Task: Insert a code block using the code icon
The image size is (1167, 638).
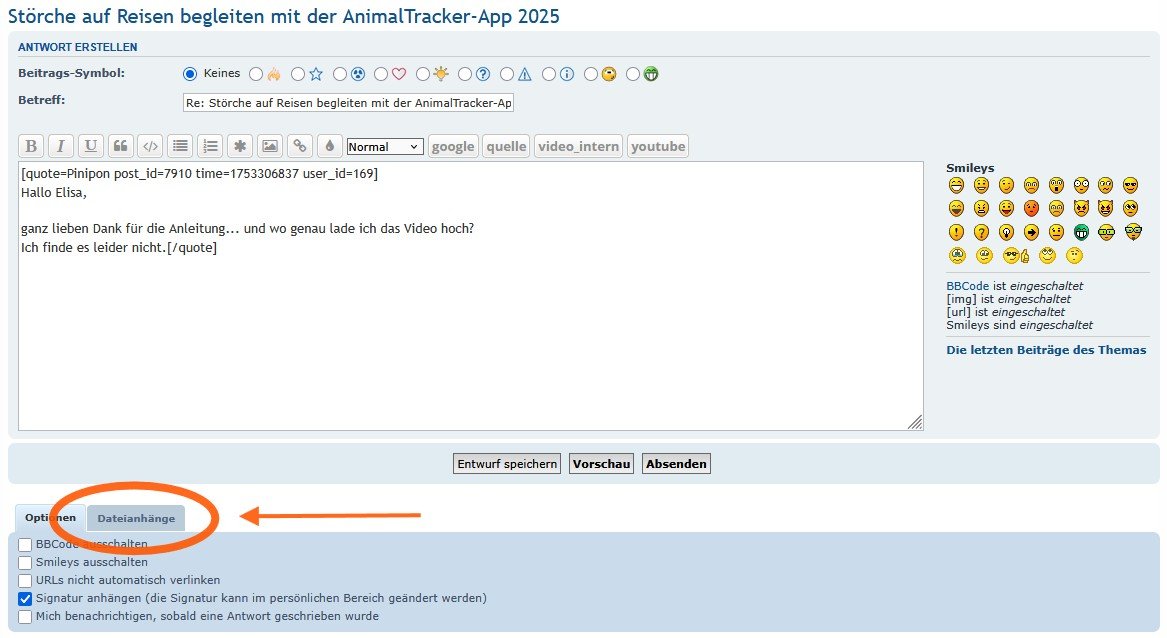Action: [x=150, y=146]
